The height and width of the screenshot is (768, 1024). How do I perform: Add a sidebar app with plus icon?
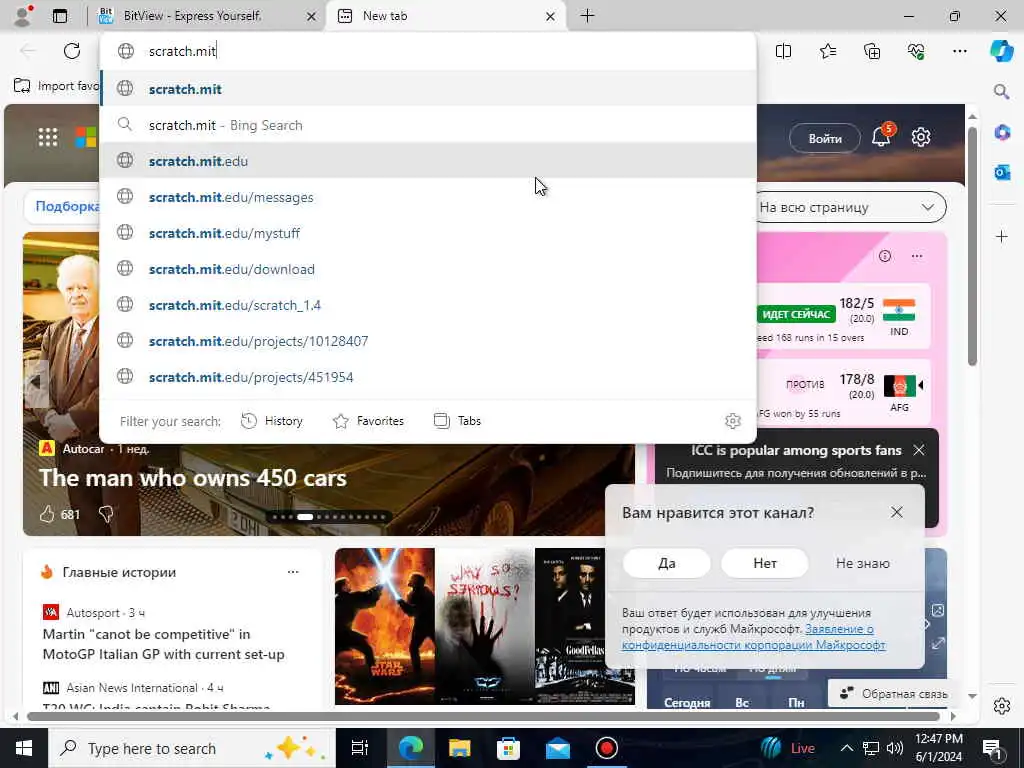[1002, 236]
